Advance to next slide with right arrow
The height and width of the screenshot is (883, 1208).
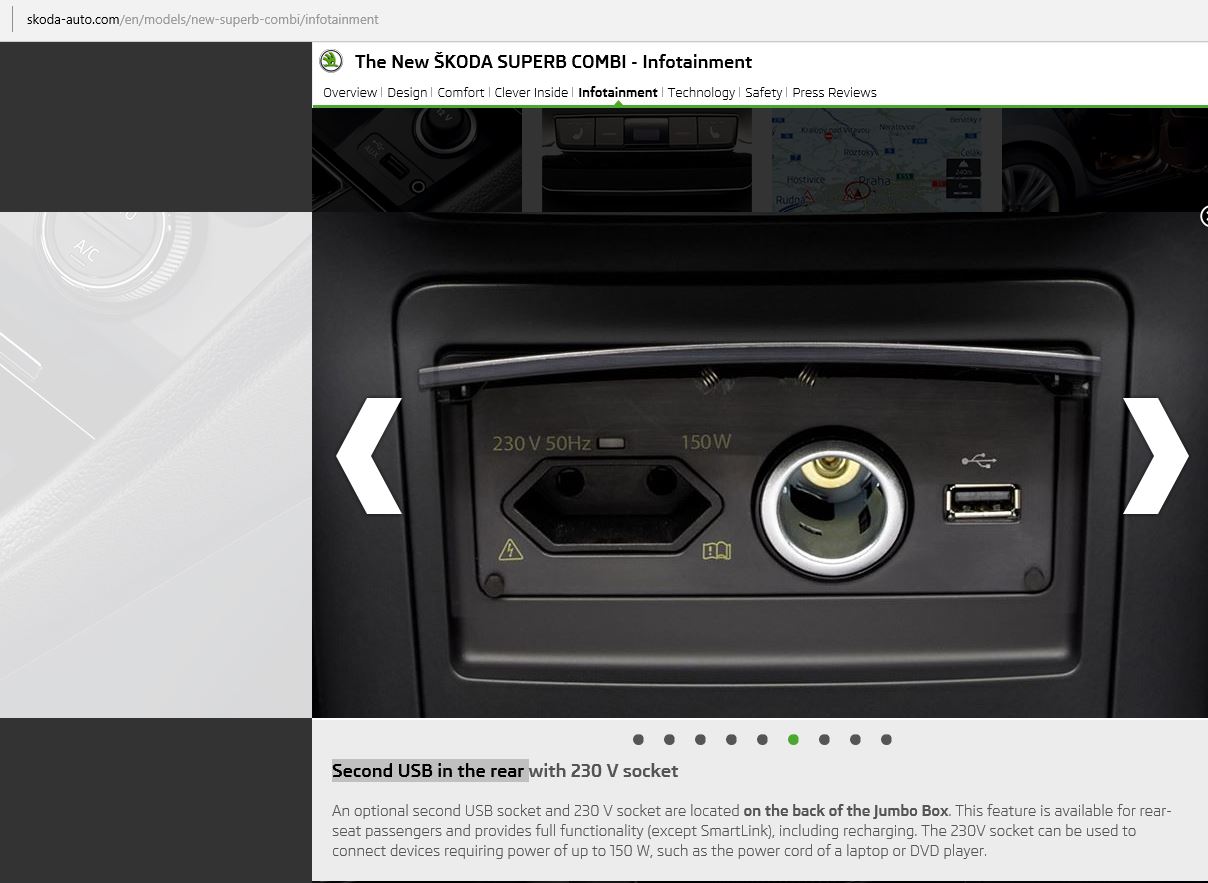click(1155, 456)
